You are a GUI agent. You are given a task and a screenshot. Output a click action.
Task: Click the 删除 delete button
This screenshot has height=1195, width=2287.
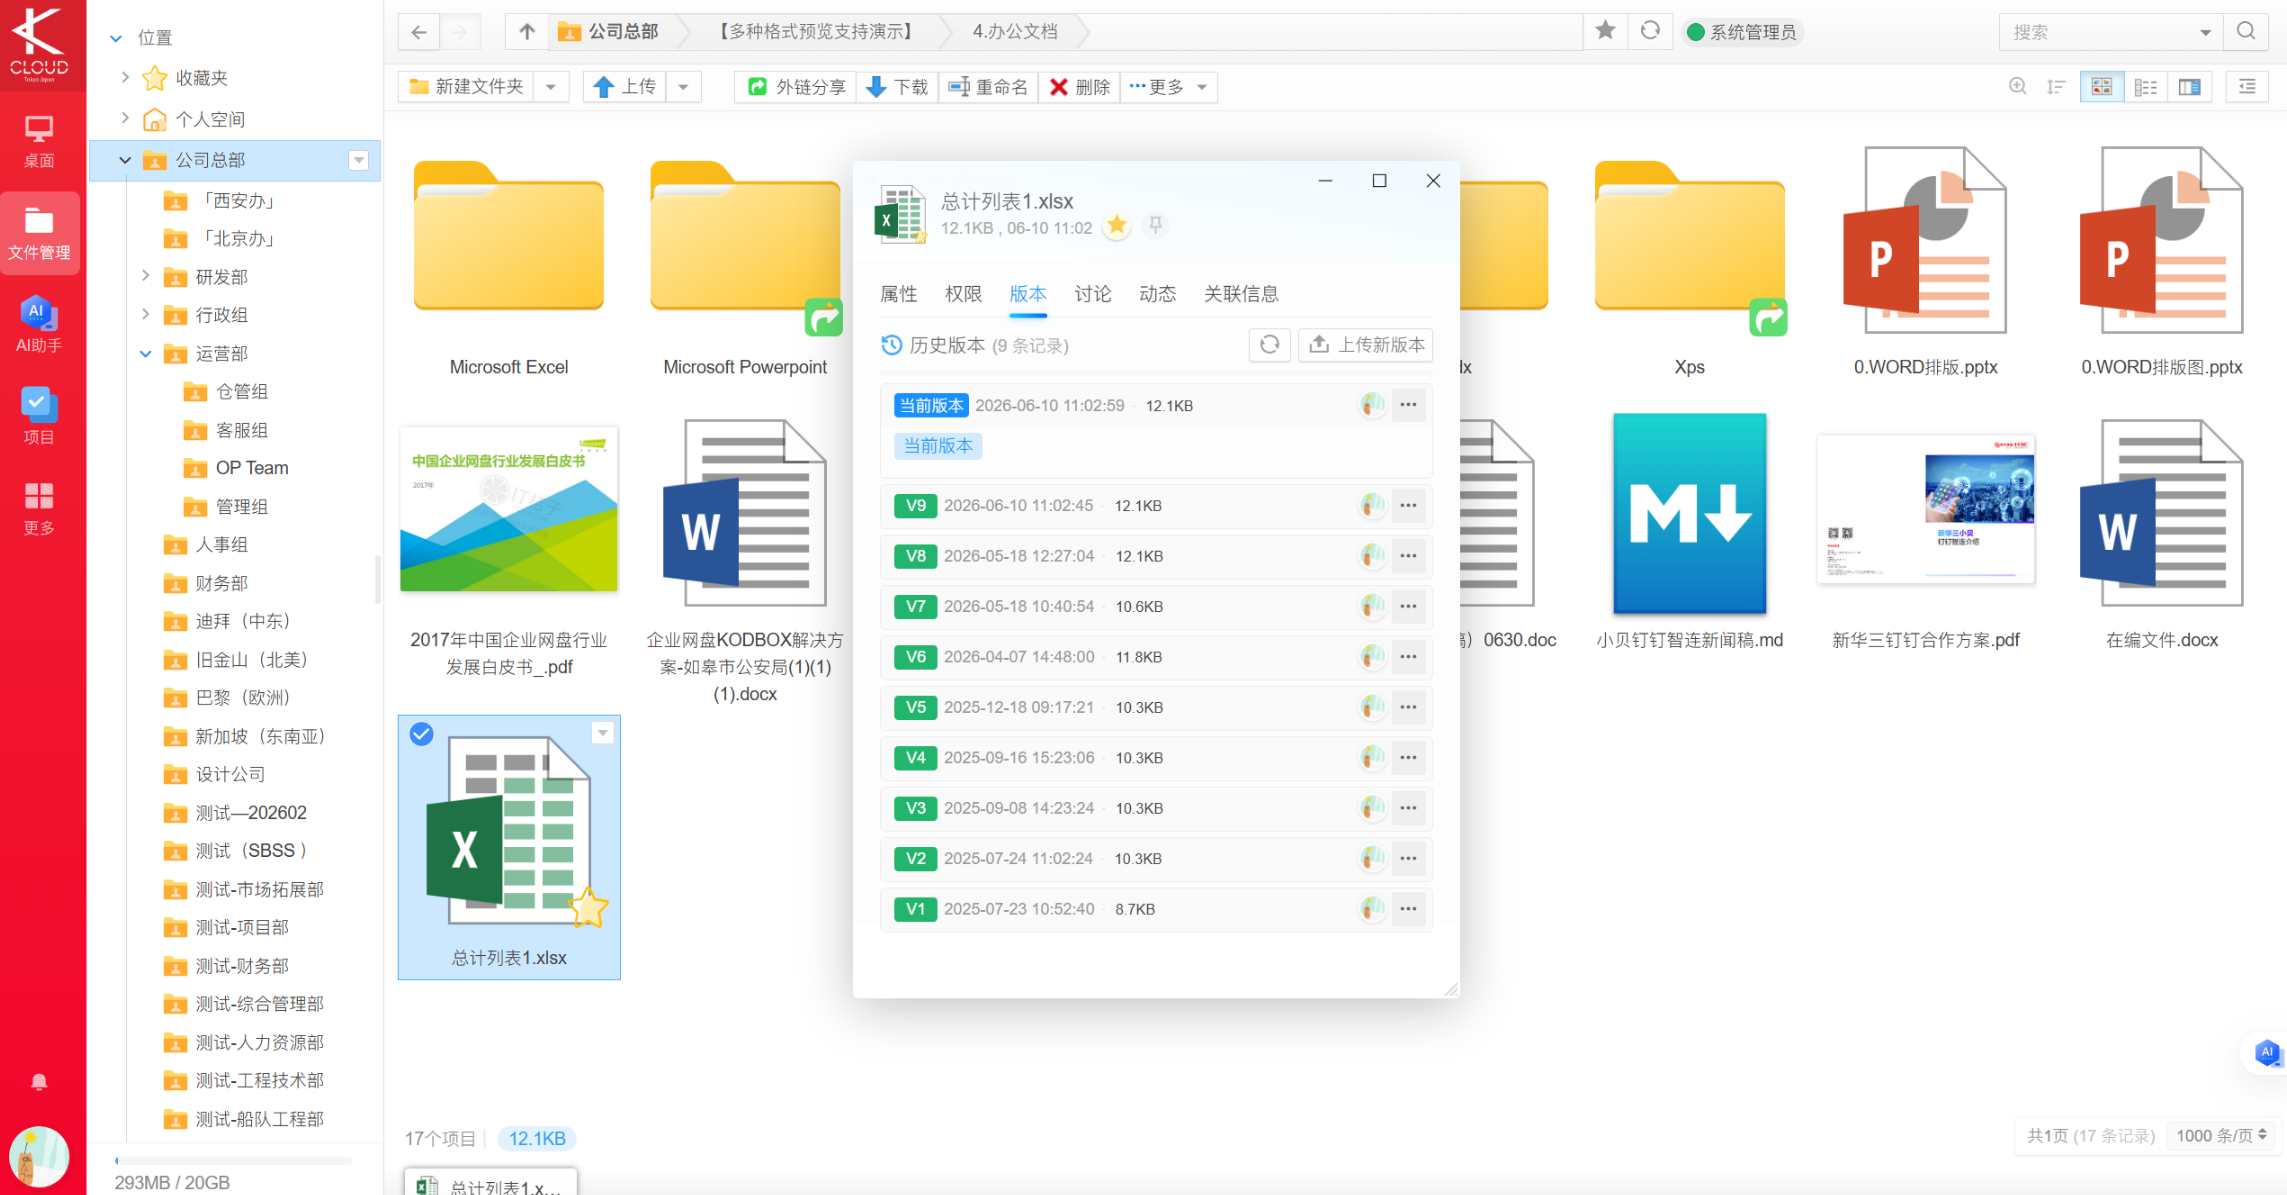point(1080,87)
